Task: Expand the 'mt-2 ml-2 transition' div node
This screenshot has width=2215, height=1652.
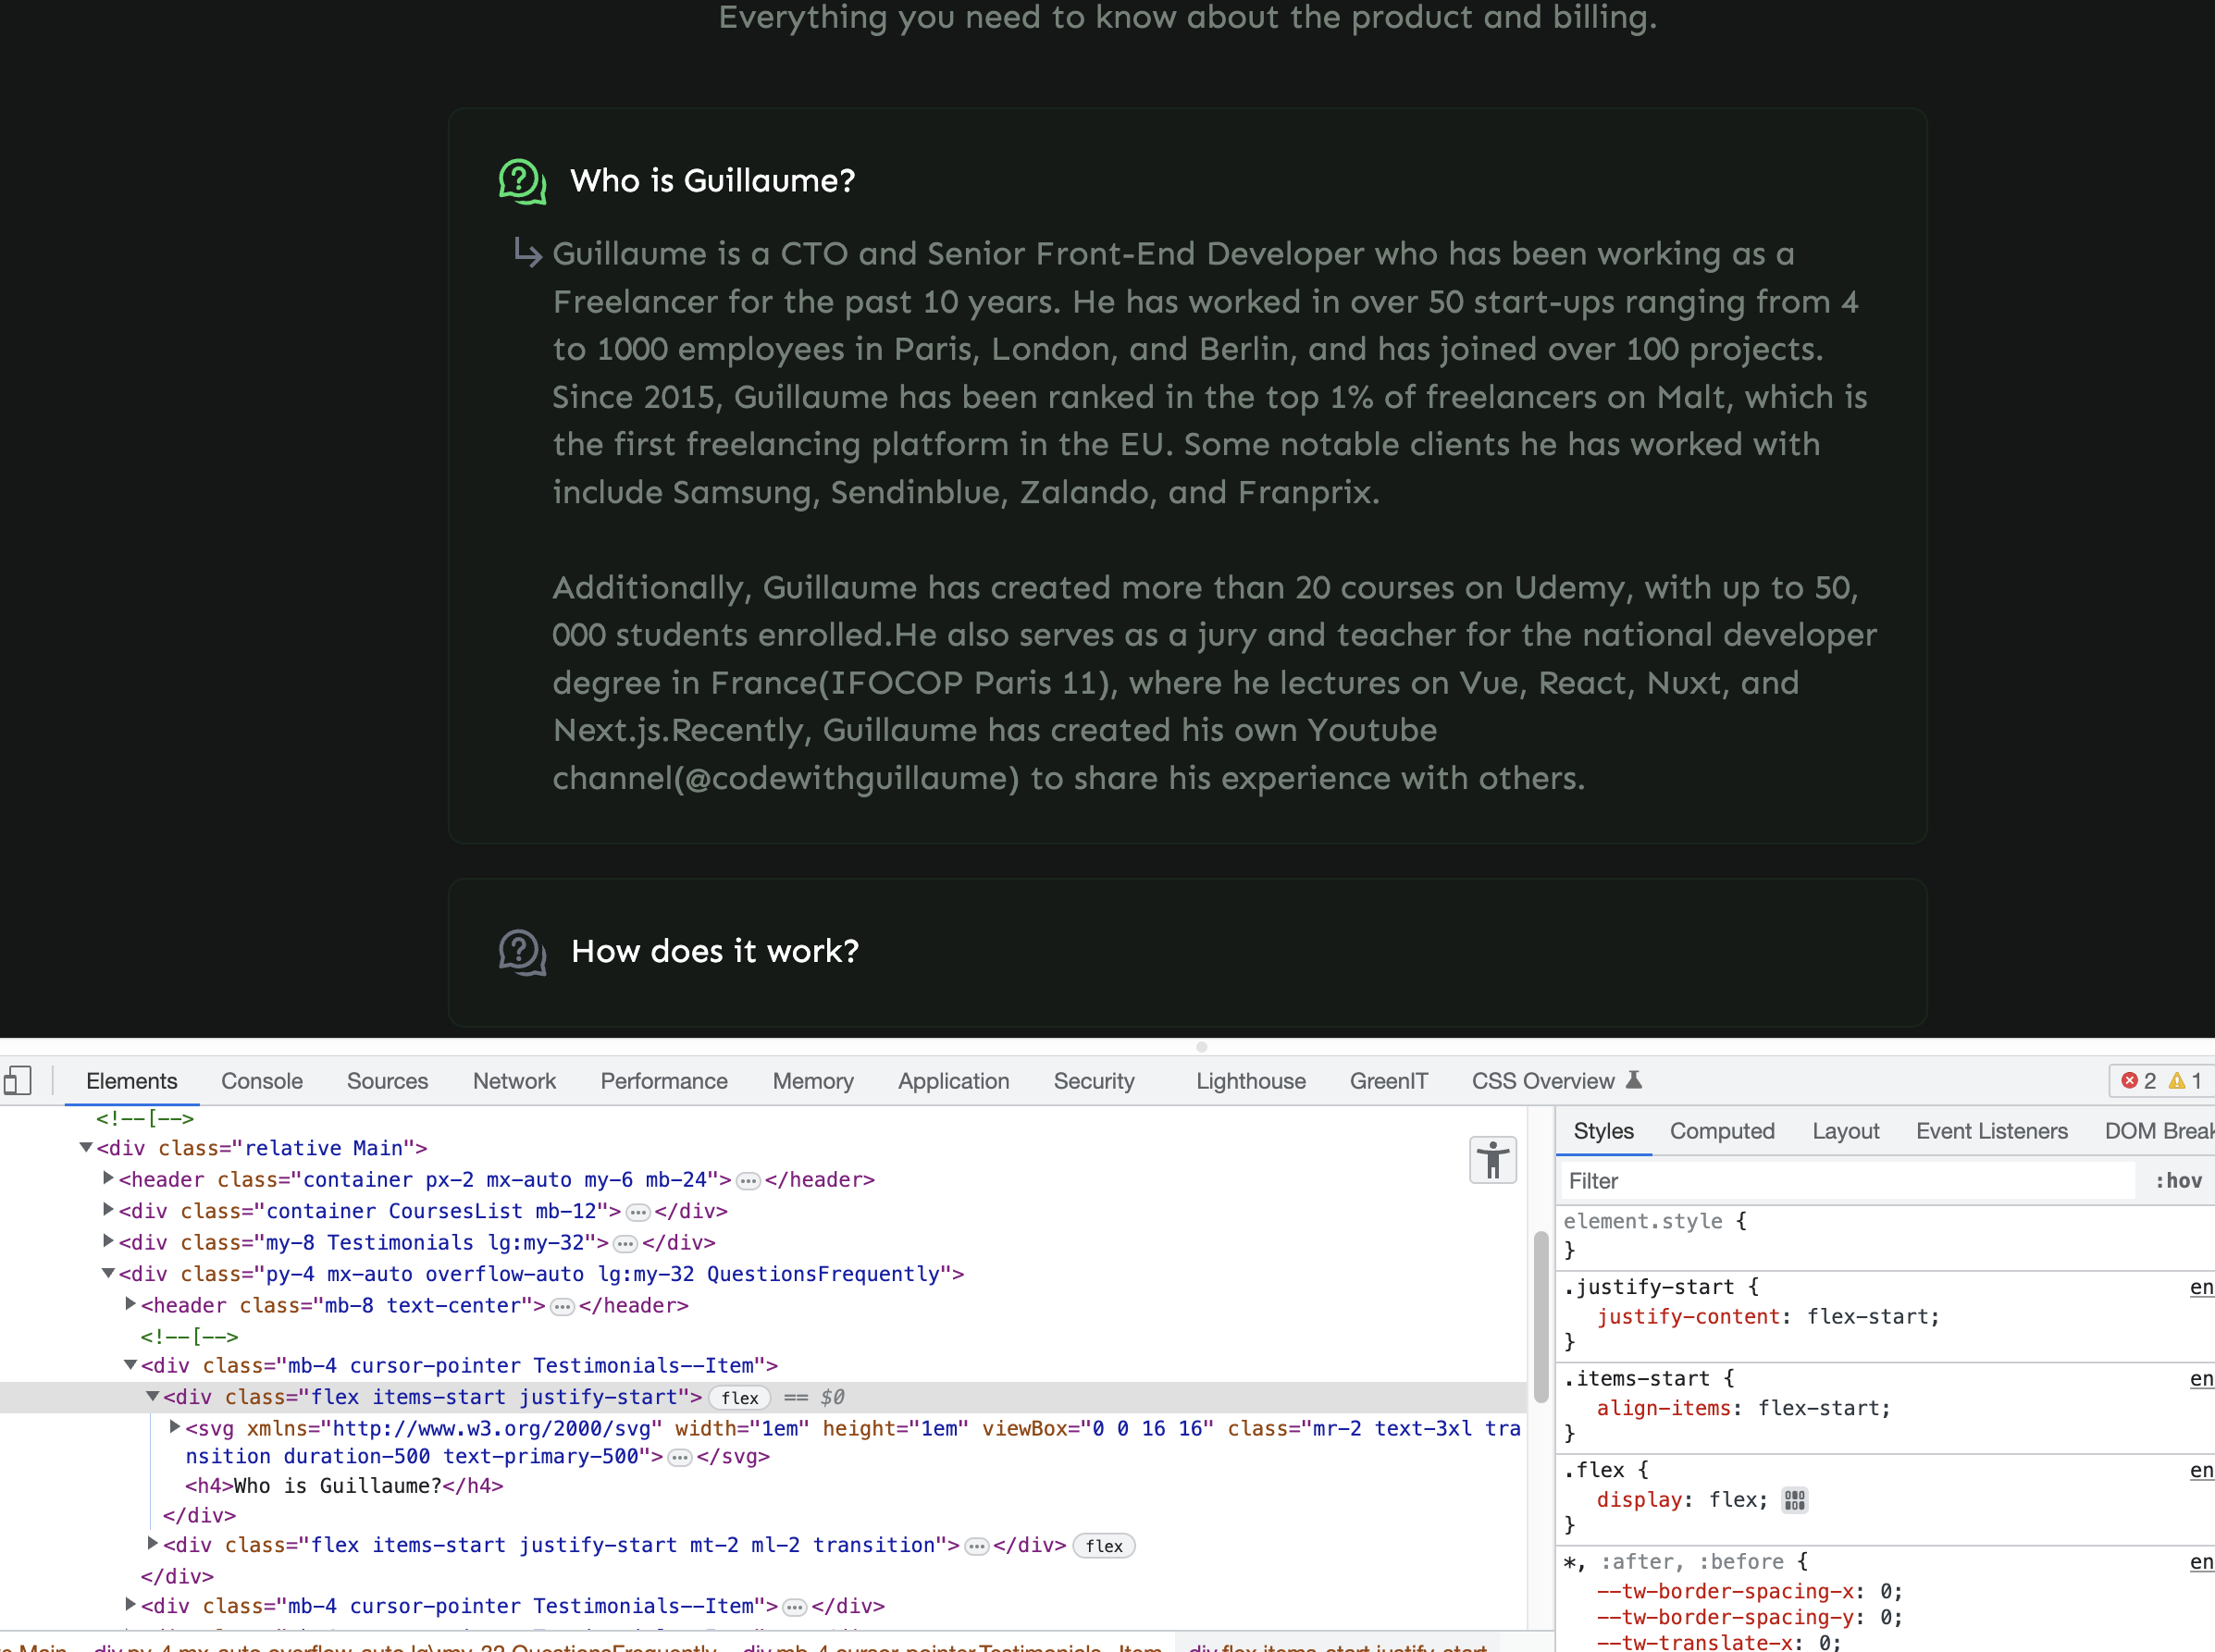Action: (152, 1544)
